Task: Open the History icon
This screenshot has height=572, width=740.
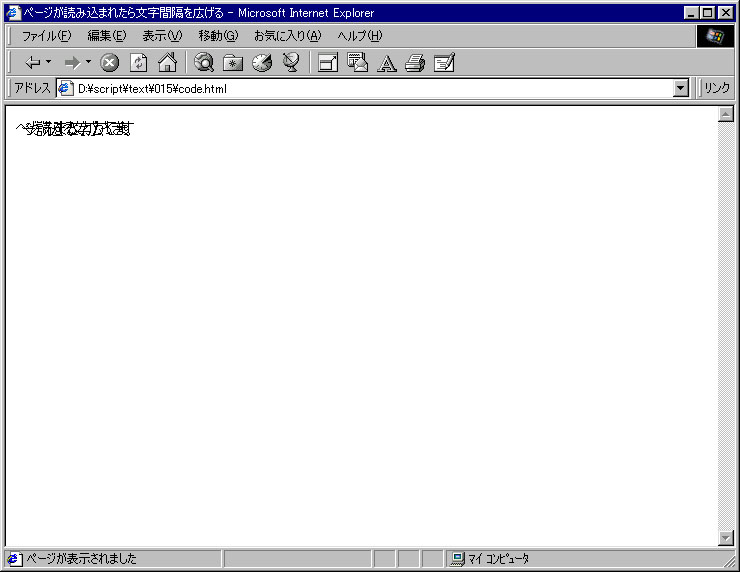Action: (x=262, y=62)
